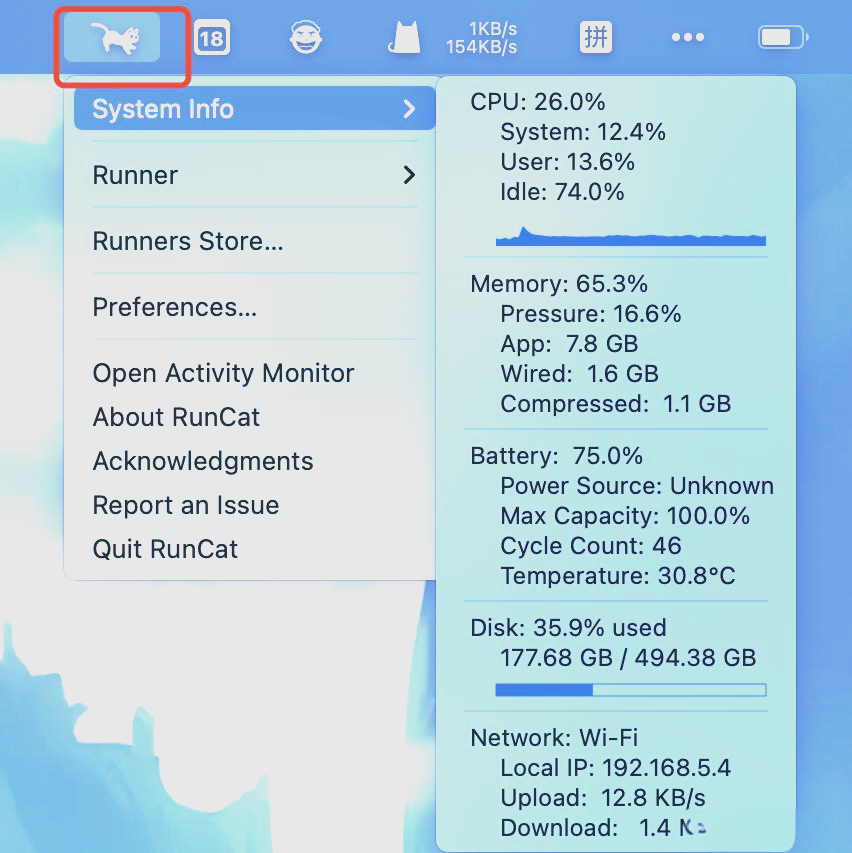Select Quit RunCat
Viewport: 852px width, 853px height.
(x=165, y=549)
